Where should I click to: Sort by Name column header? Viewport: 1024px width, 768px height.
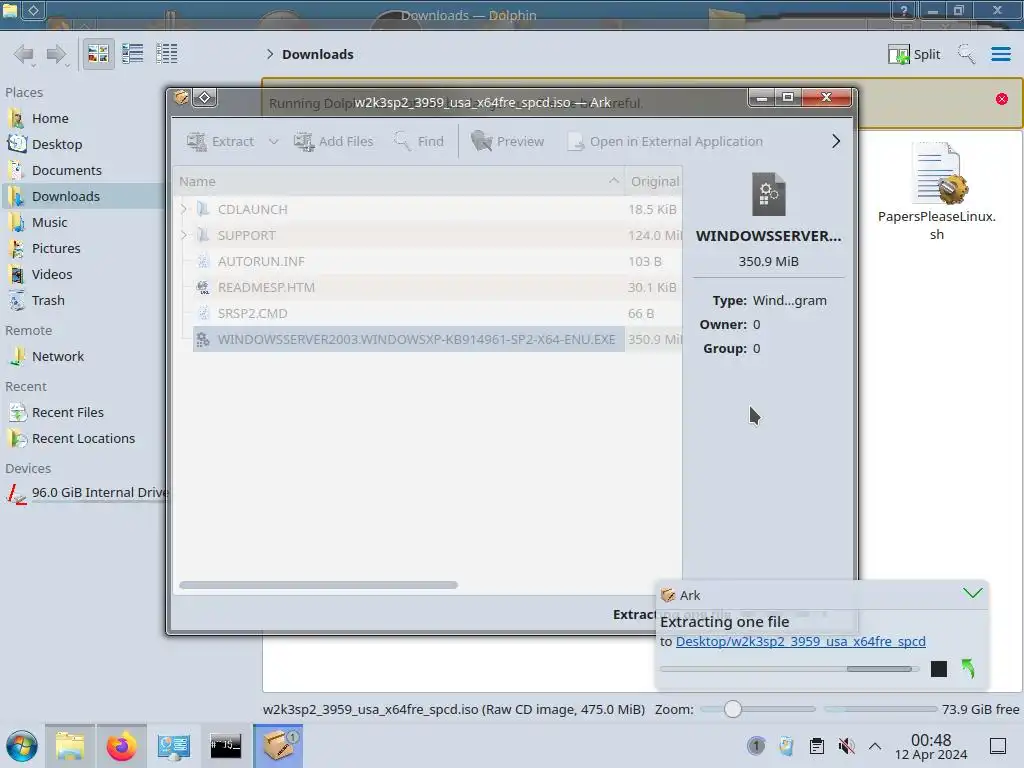pos(399,182)
